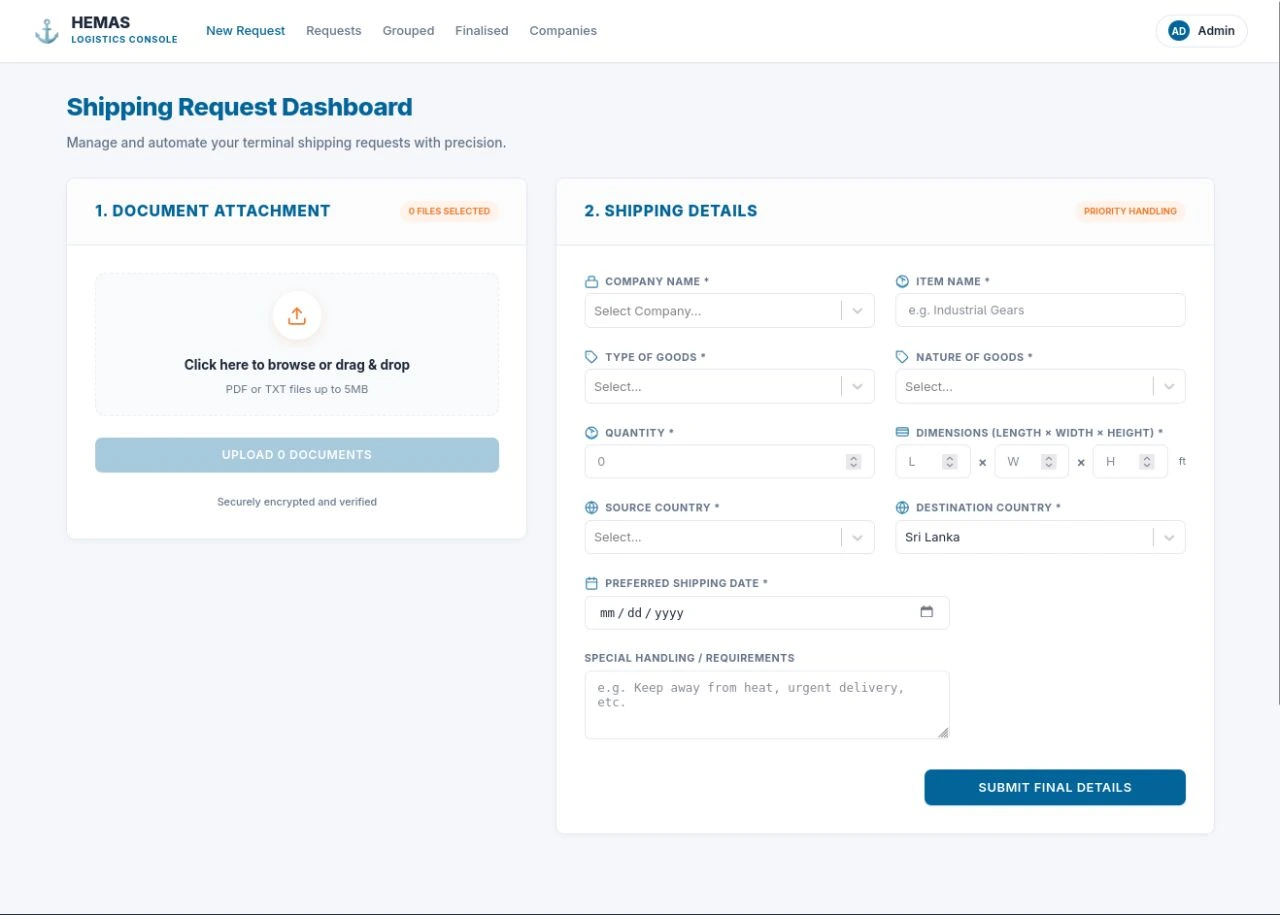Click the 0 Files Selected badge
Viewport: 1280px width, 915px height.
449,211
